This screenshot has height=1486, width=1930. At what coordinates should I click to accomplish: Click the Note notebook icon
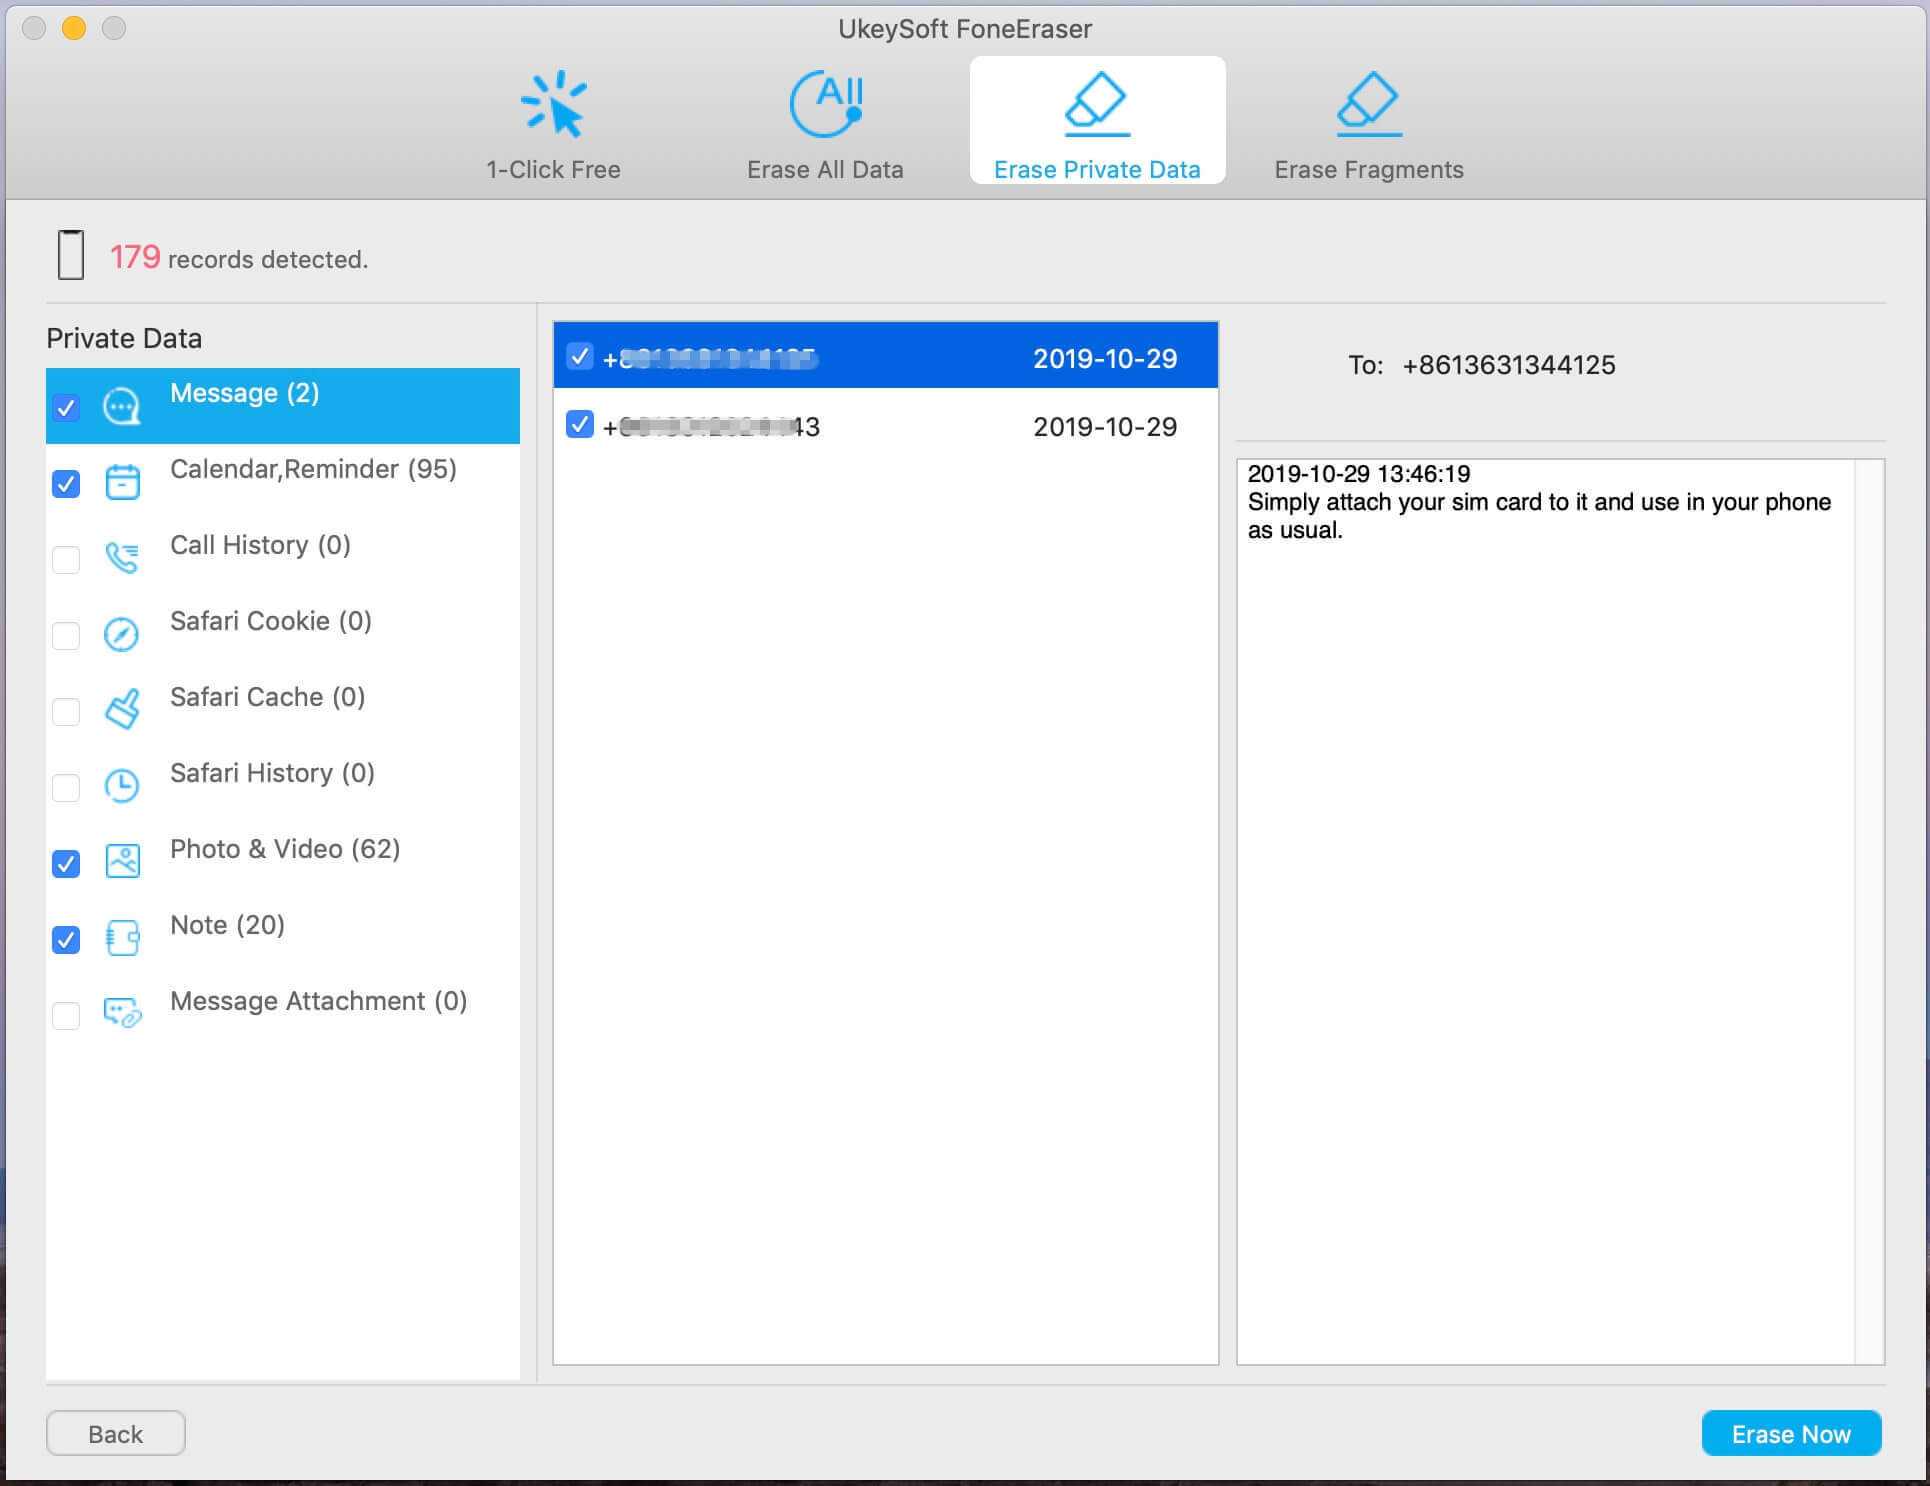122,938
